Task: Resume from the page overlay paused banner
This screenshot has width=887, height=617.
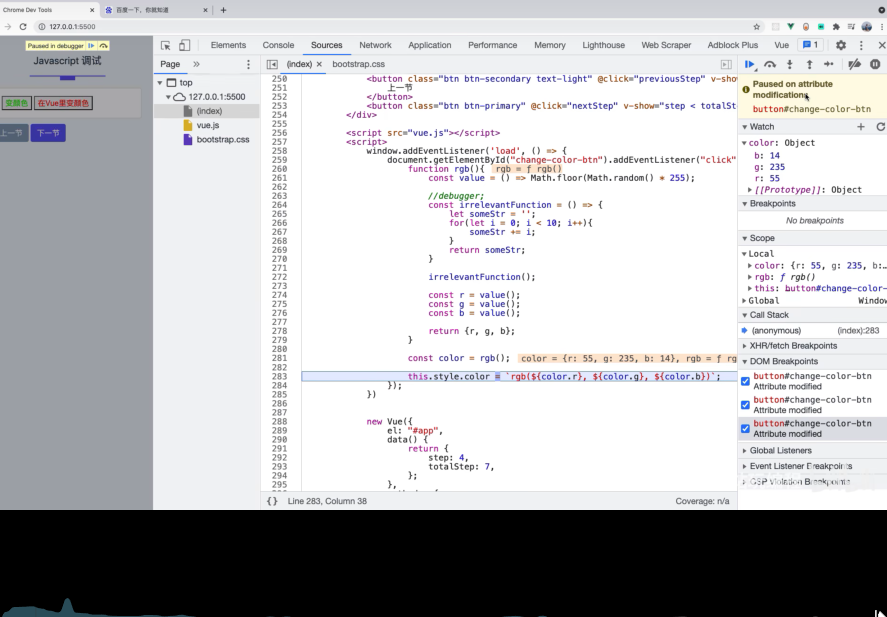Action: coord(91,46)
